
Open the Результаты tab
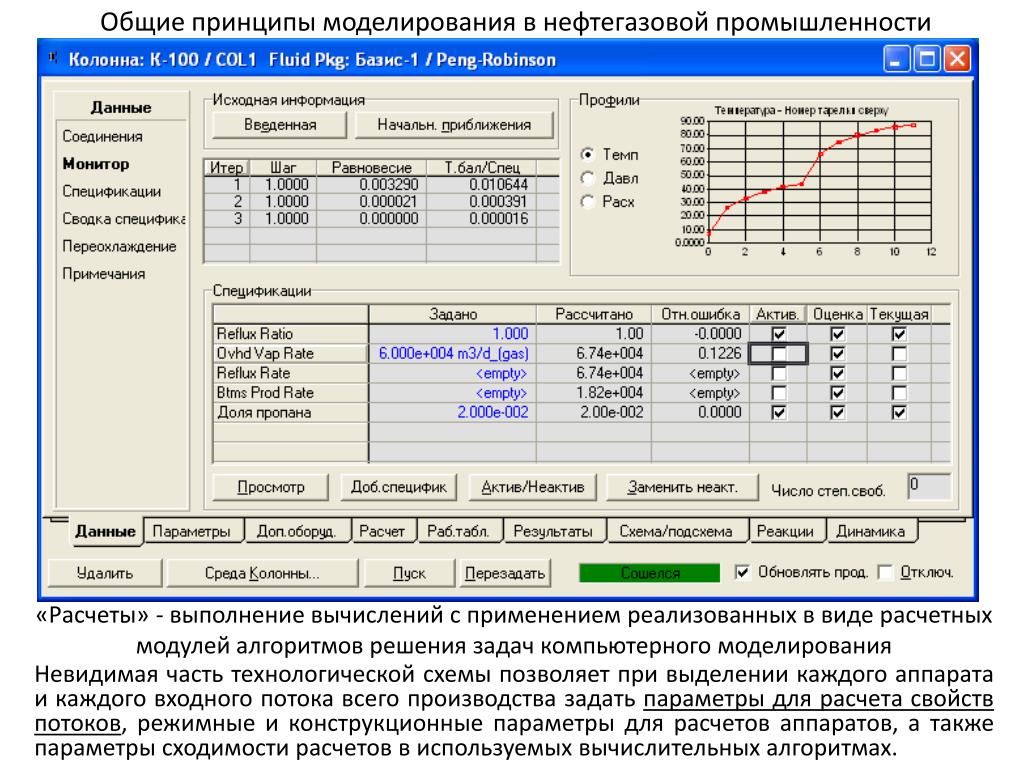click(x=553, y=532)
